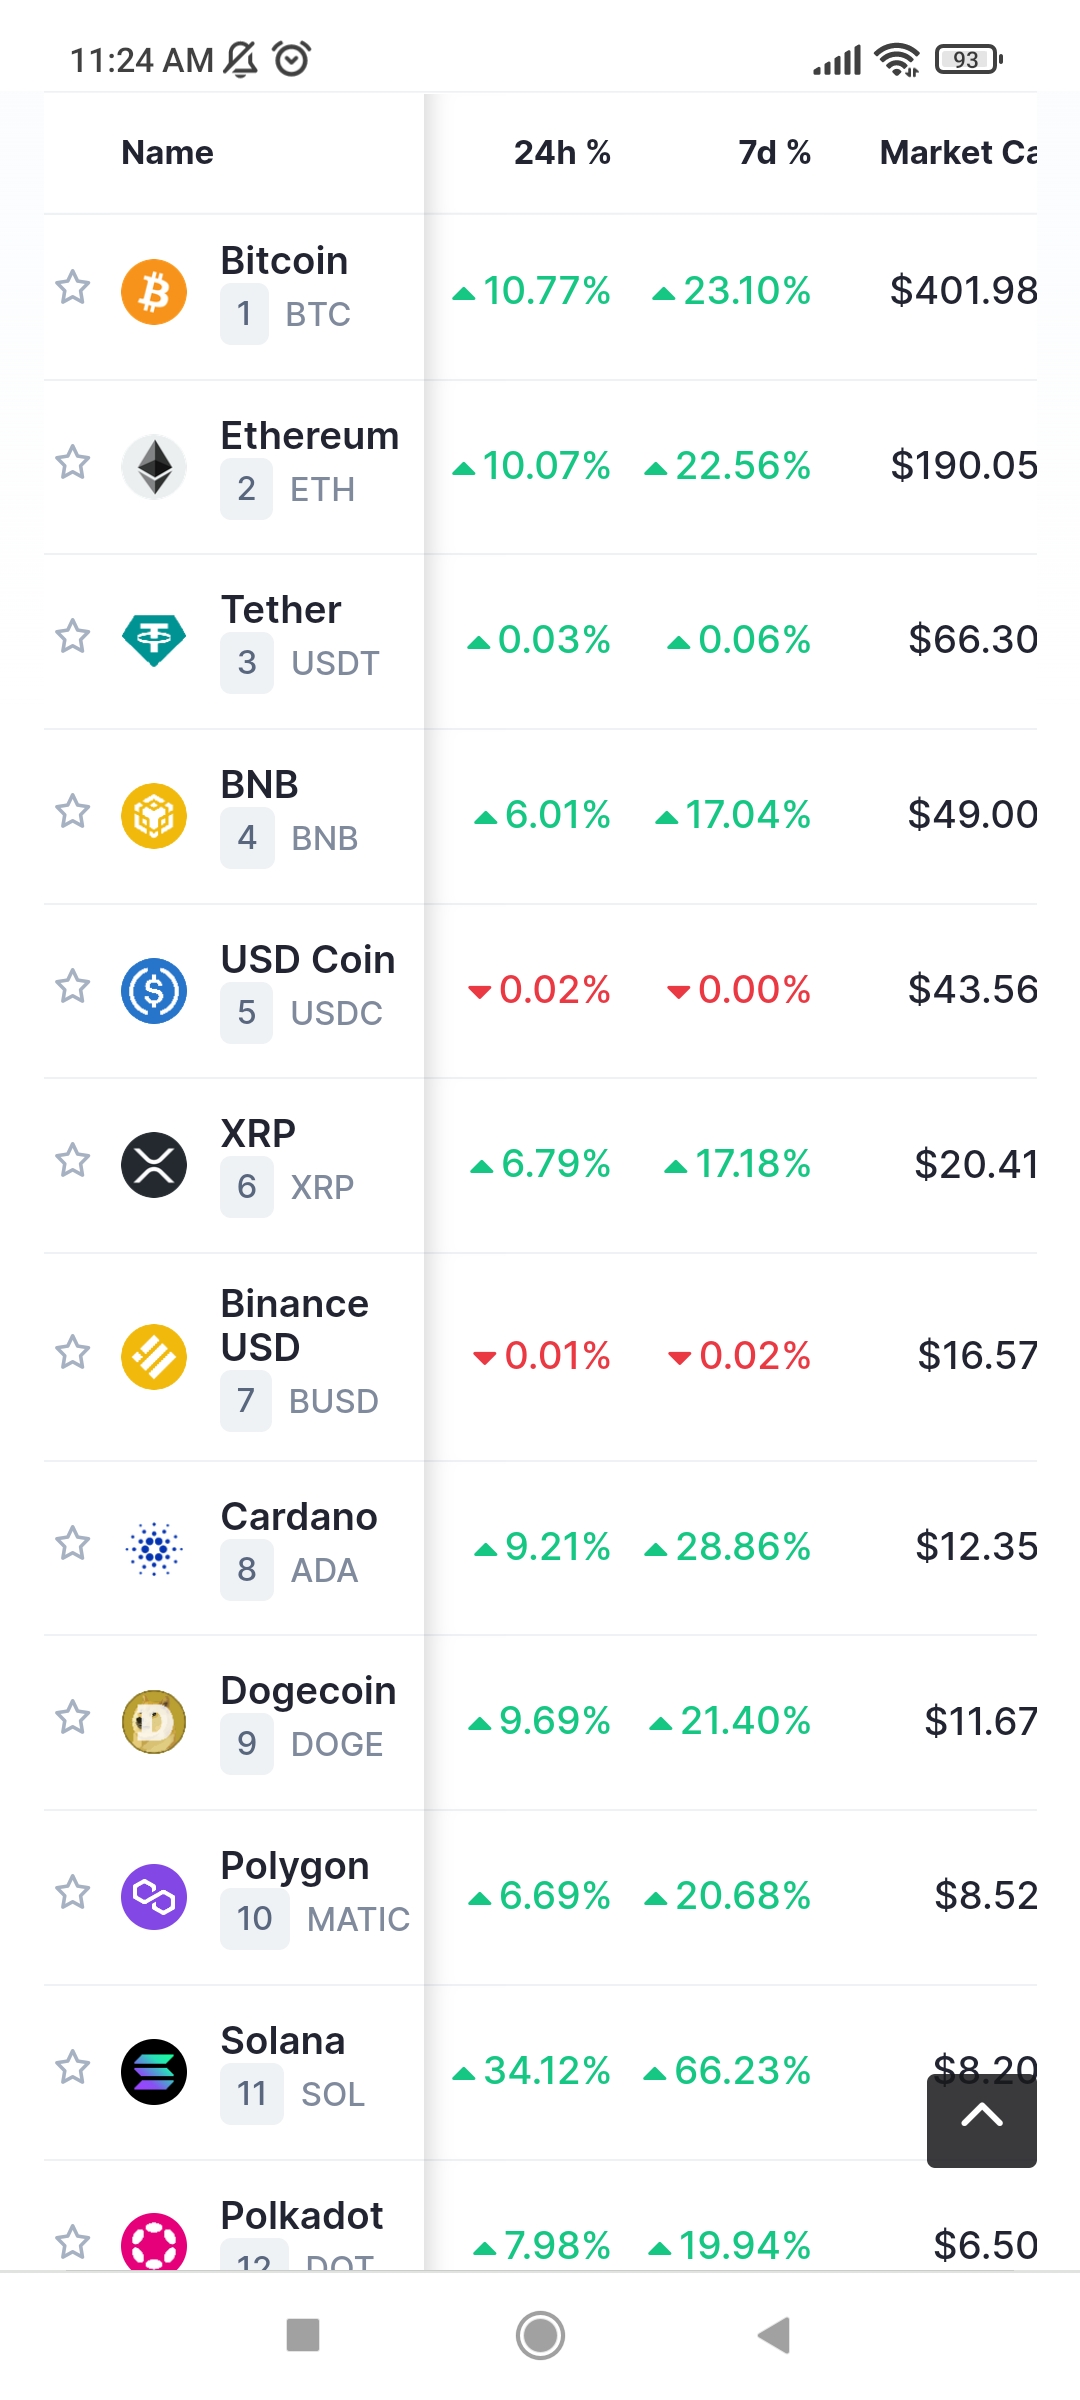Add USD Coin to watchlist star
This screenshot has height=2400, width=1080.
[x=73, y=987]
